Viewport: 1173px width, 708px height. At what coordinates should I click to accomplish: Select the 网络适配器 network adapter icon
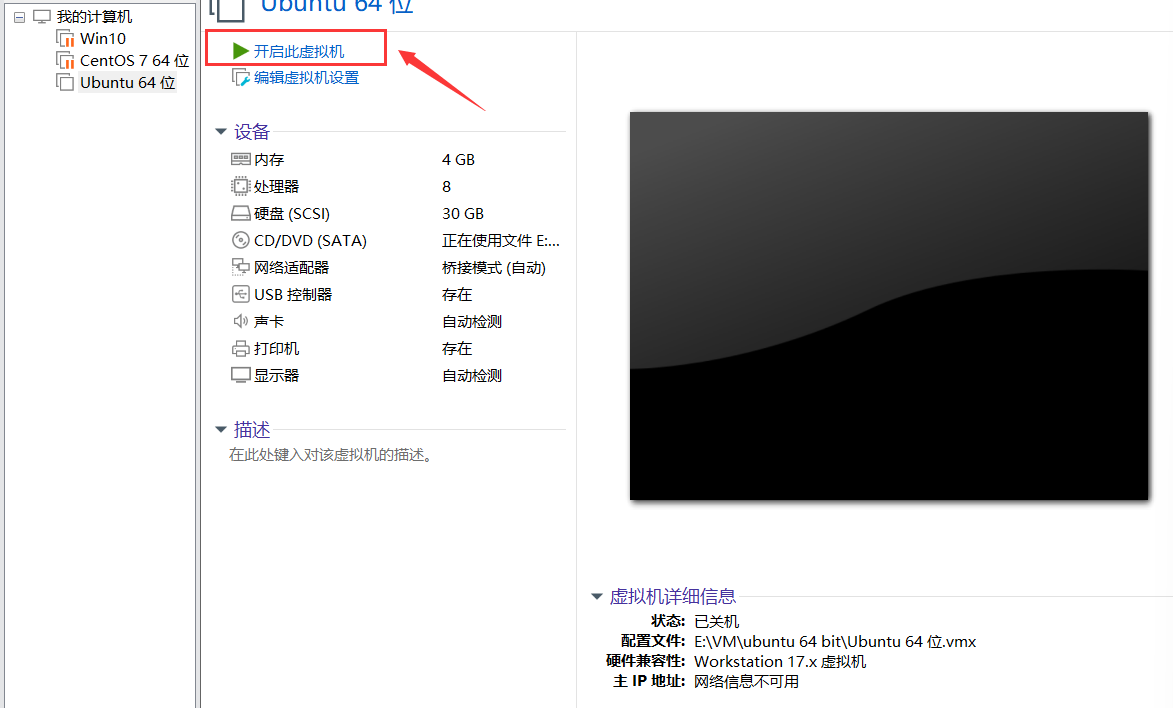click(x=240, y=267)
